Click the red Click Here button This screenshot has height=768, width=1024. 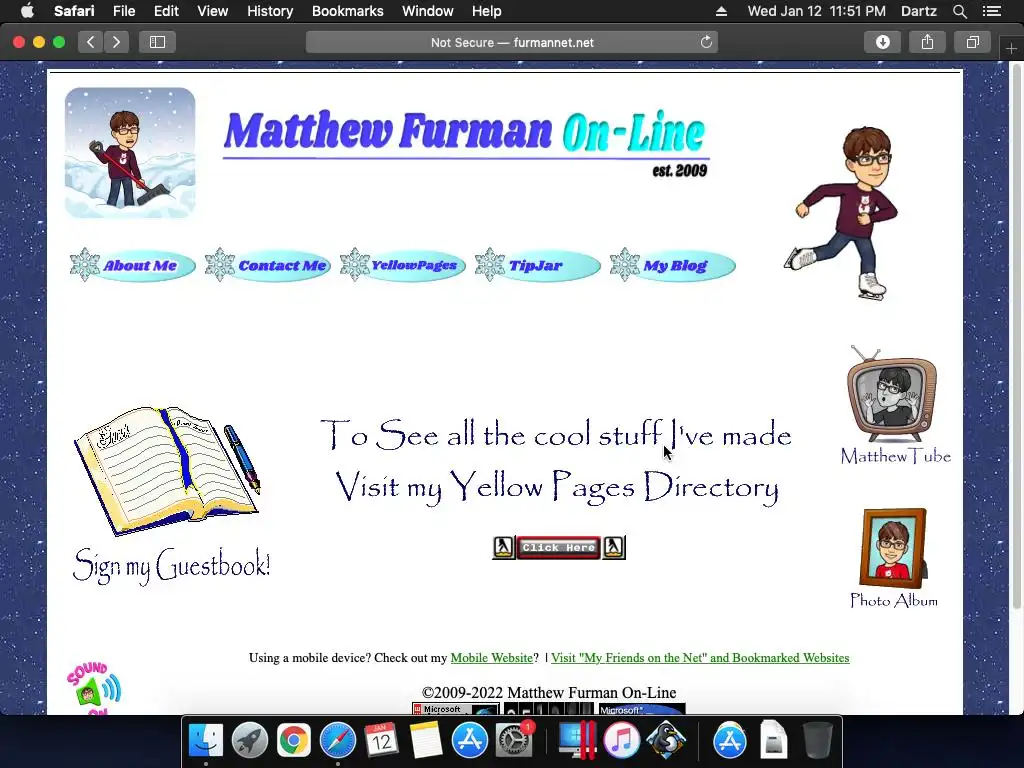(558, 547)
